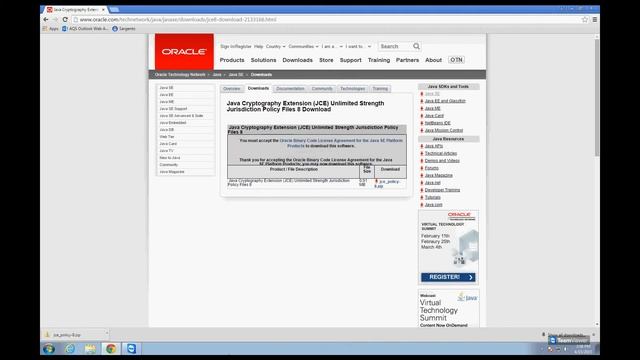
Task: Bookmark this page with the star icon
Action: pos(584,19)
